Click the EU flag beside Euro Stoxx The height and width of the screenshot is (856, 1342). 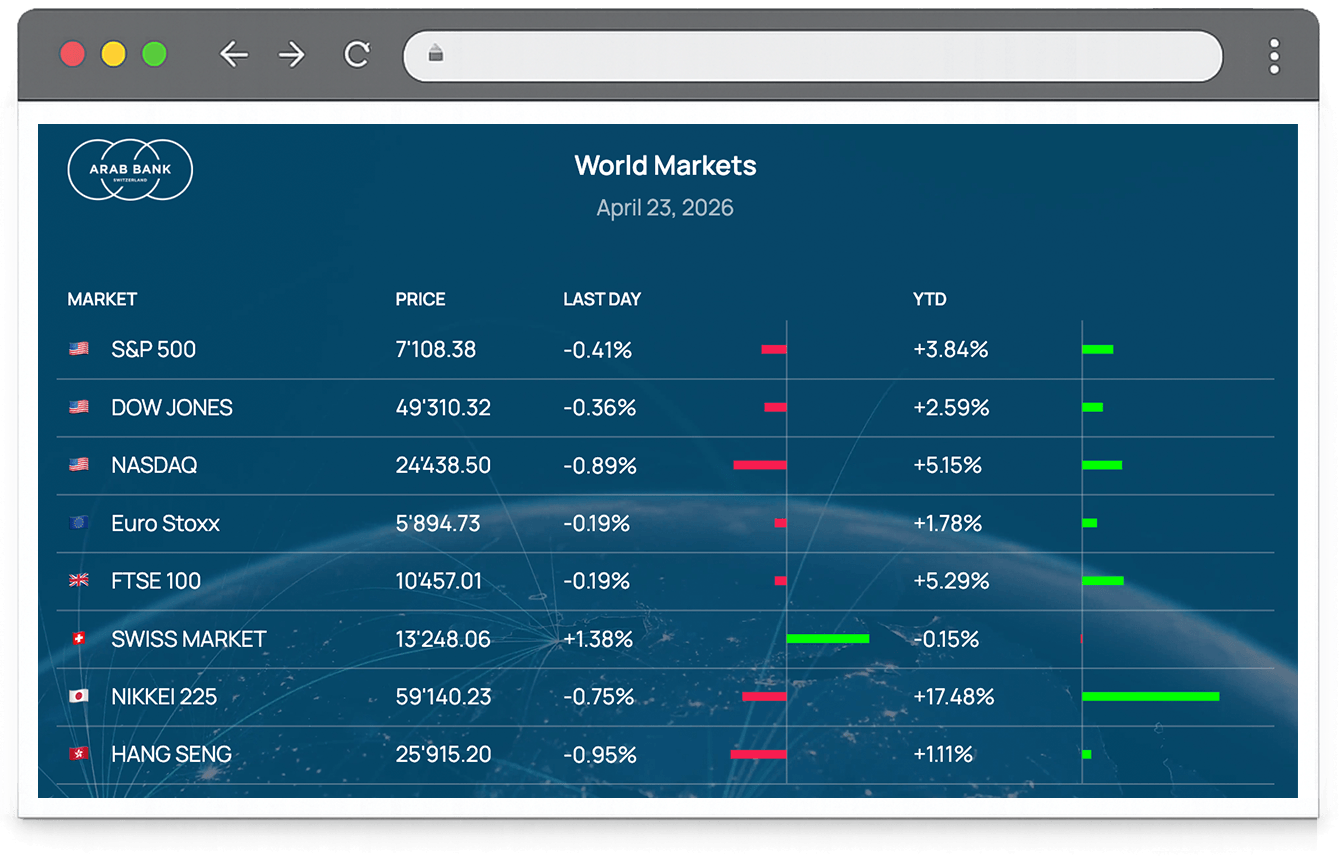tap(78, 522)
